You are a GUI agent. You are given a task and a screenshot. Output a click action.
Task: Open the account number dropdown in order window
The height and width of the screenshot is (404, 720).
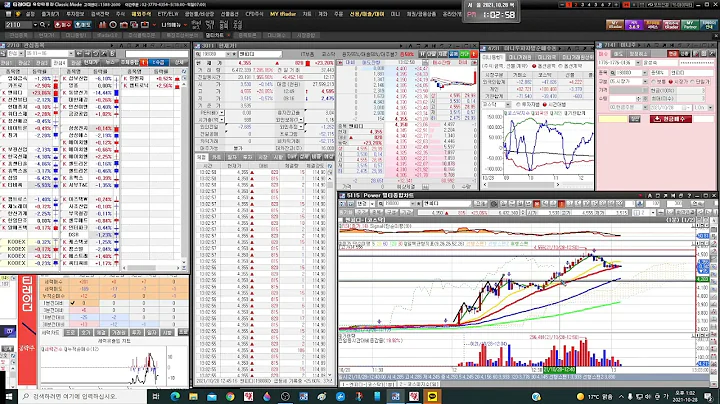click(639, 62)
